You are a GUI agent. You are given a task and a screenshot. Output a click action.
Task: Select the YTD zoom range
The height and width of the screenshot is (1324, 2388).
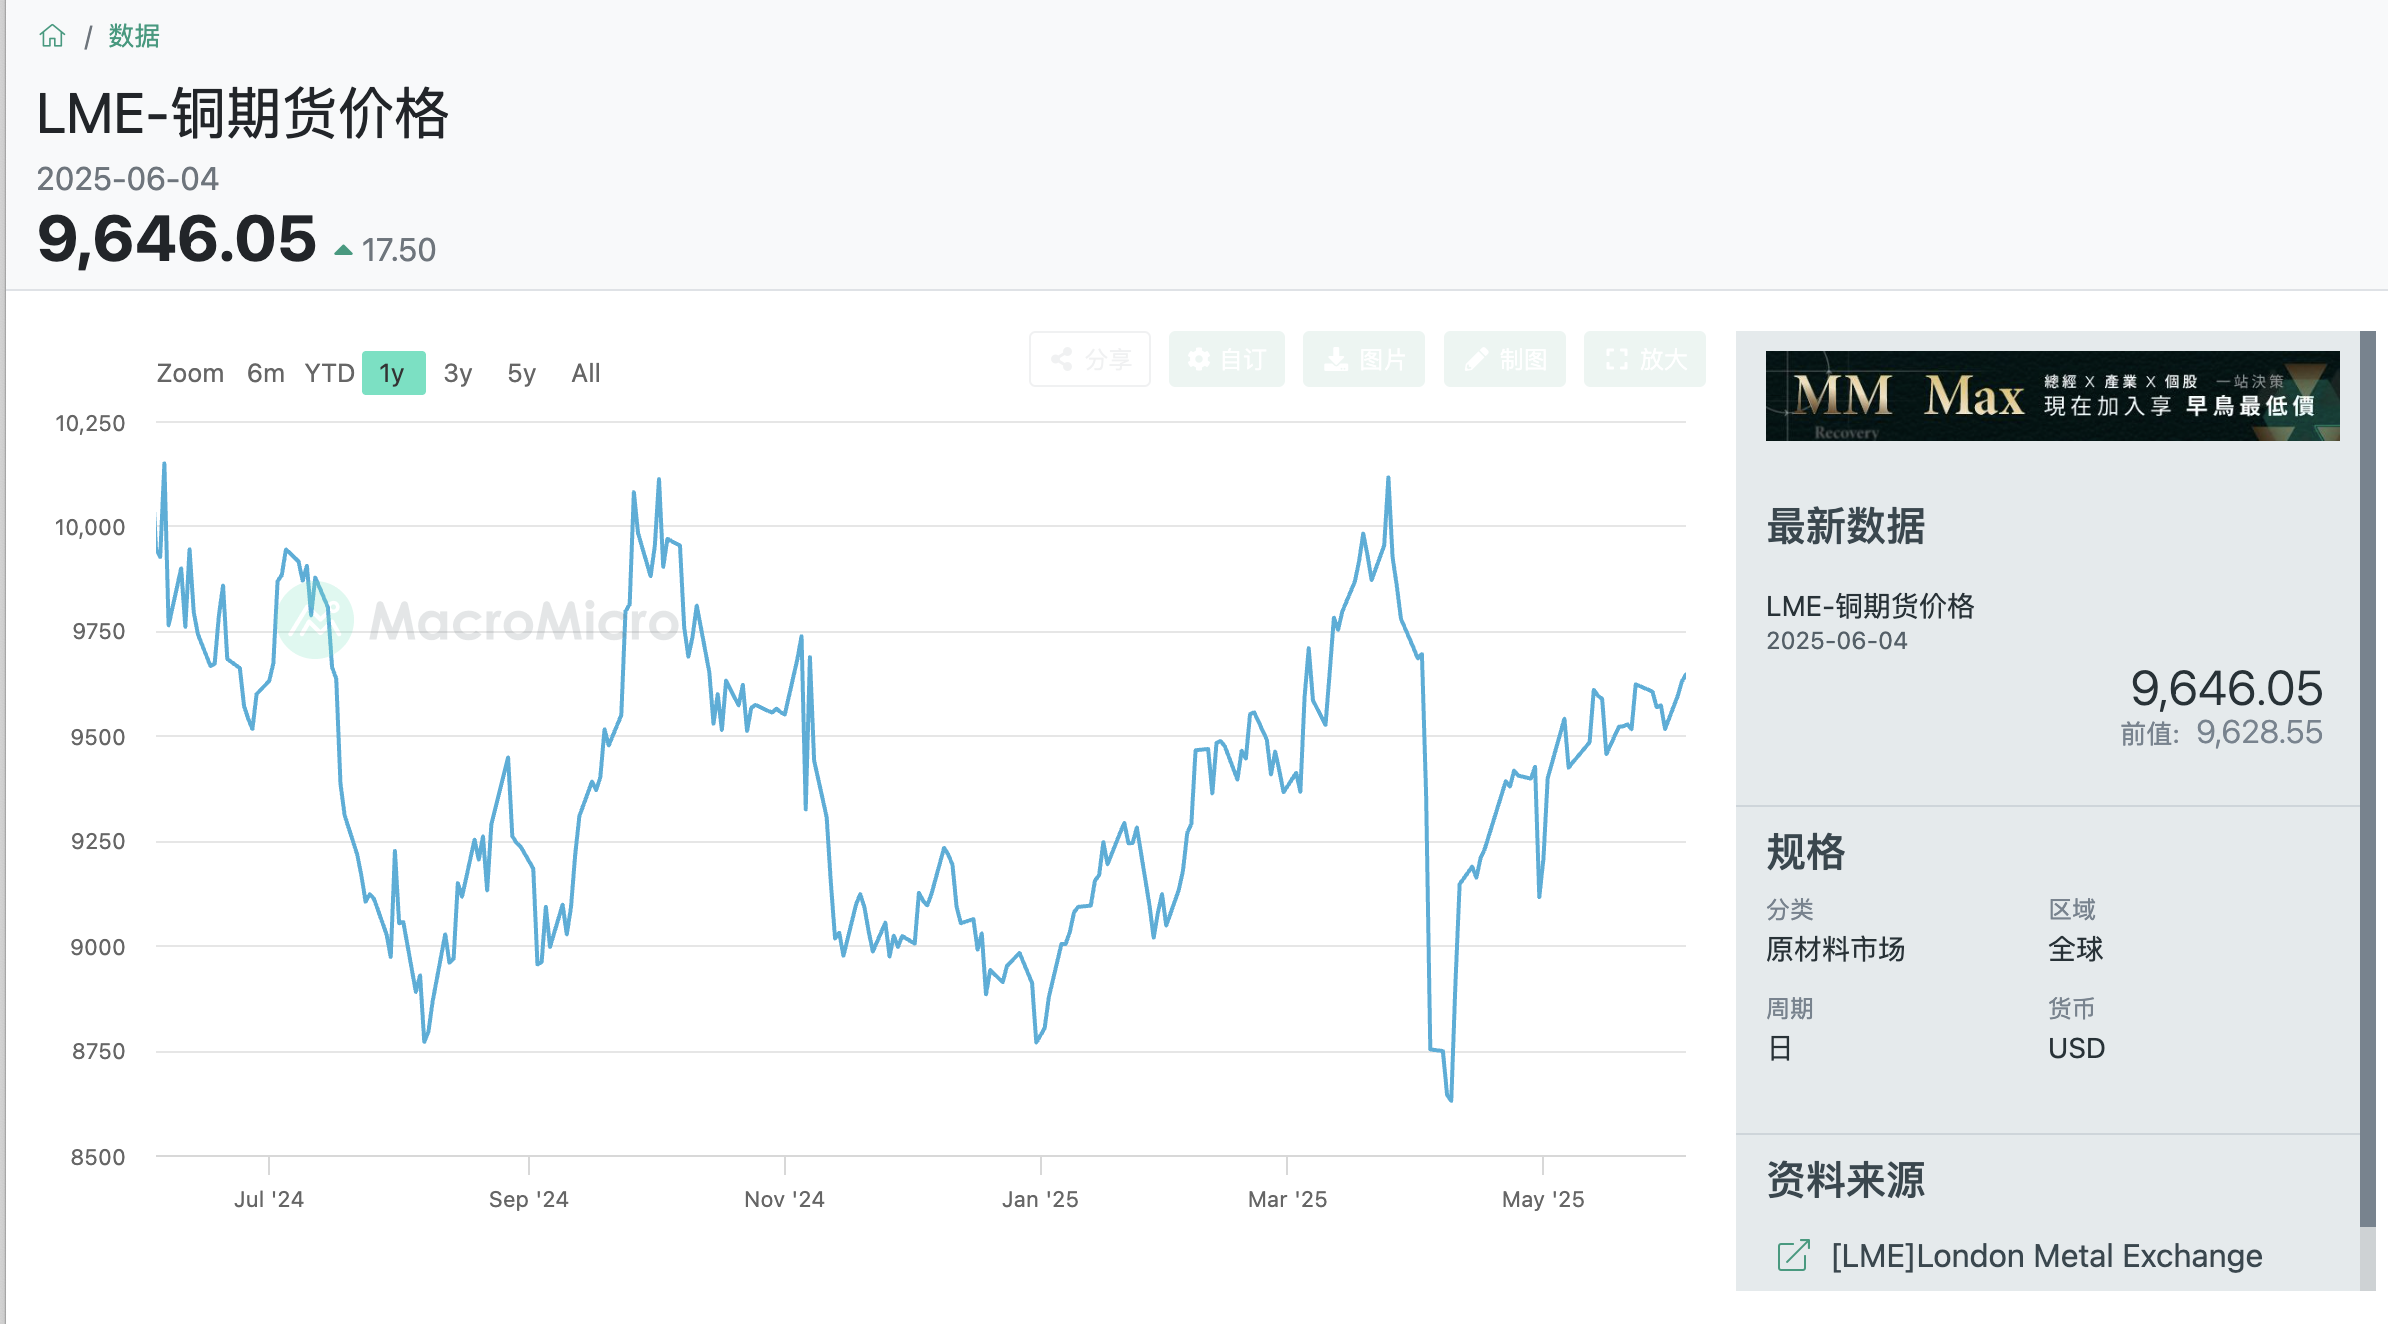[x=329, y=373]
